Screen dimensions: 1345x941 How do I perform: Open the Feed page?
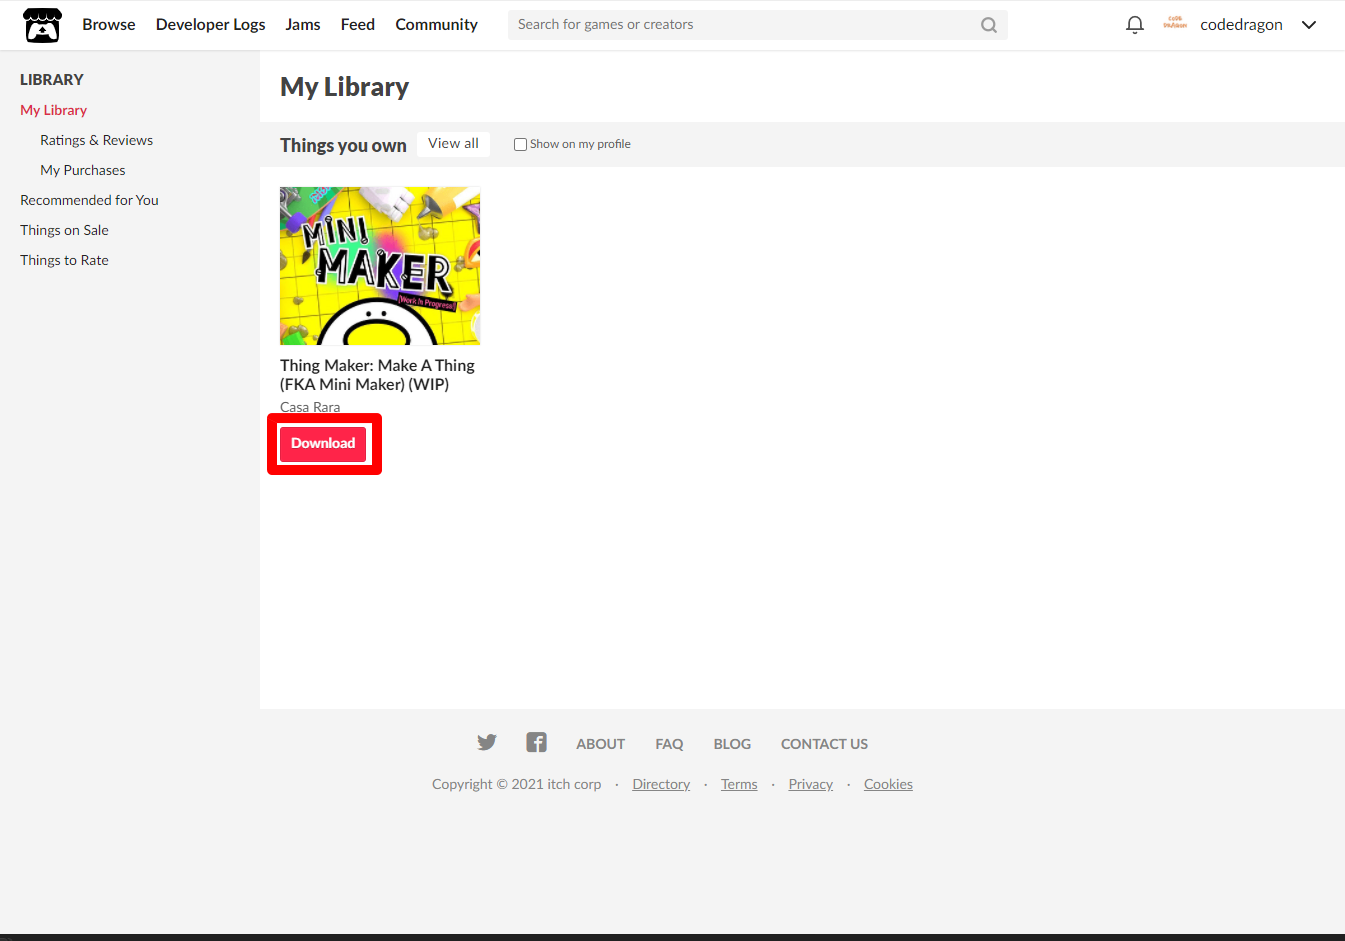(x=358, y=24)
